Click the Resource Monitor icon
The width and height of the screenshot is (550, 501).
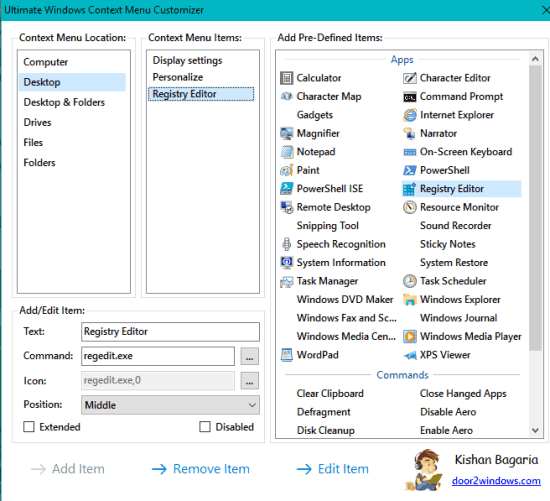pos(409,207)
